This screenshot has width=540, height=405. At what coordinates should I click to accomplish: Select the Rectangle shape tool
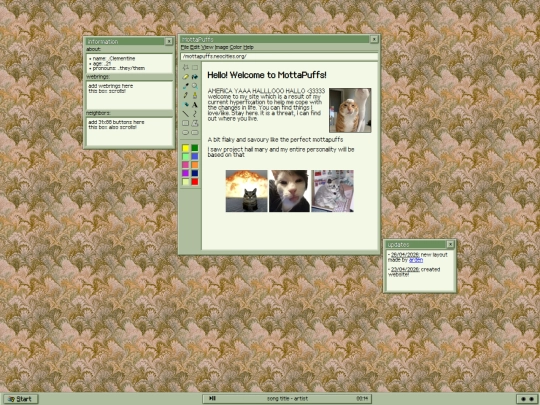tap(185, 123)
